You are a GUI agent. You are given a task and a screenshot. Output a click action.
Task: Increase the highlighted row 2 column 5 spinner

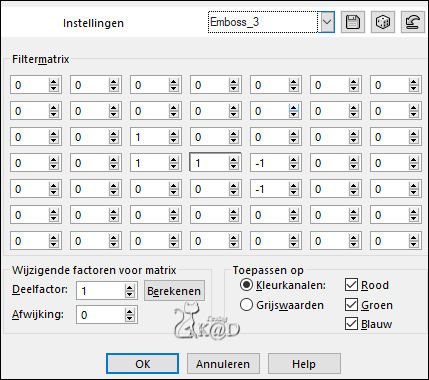(294, 108)
